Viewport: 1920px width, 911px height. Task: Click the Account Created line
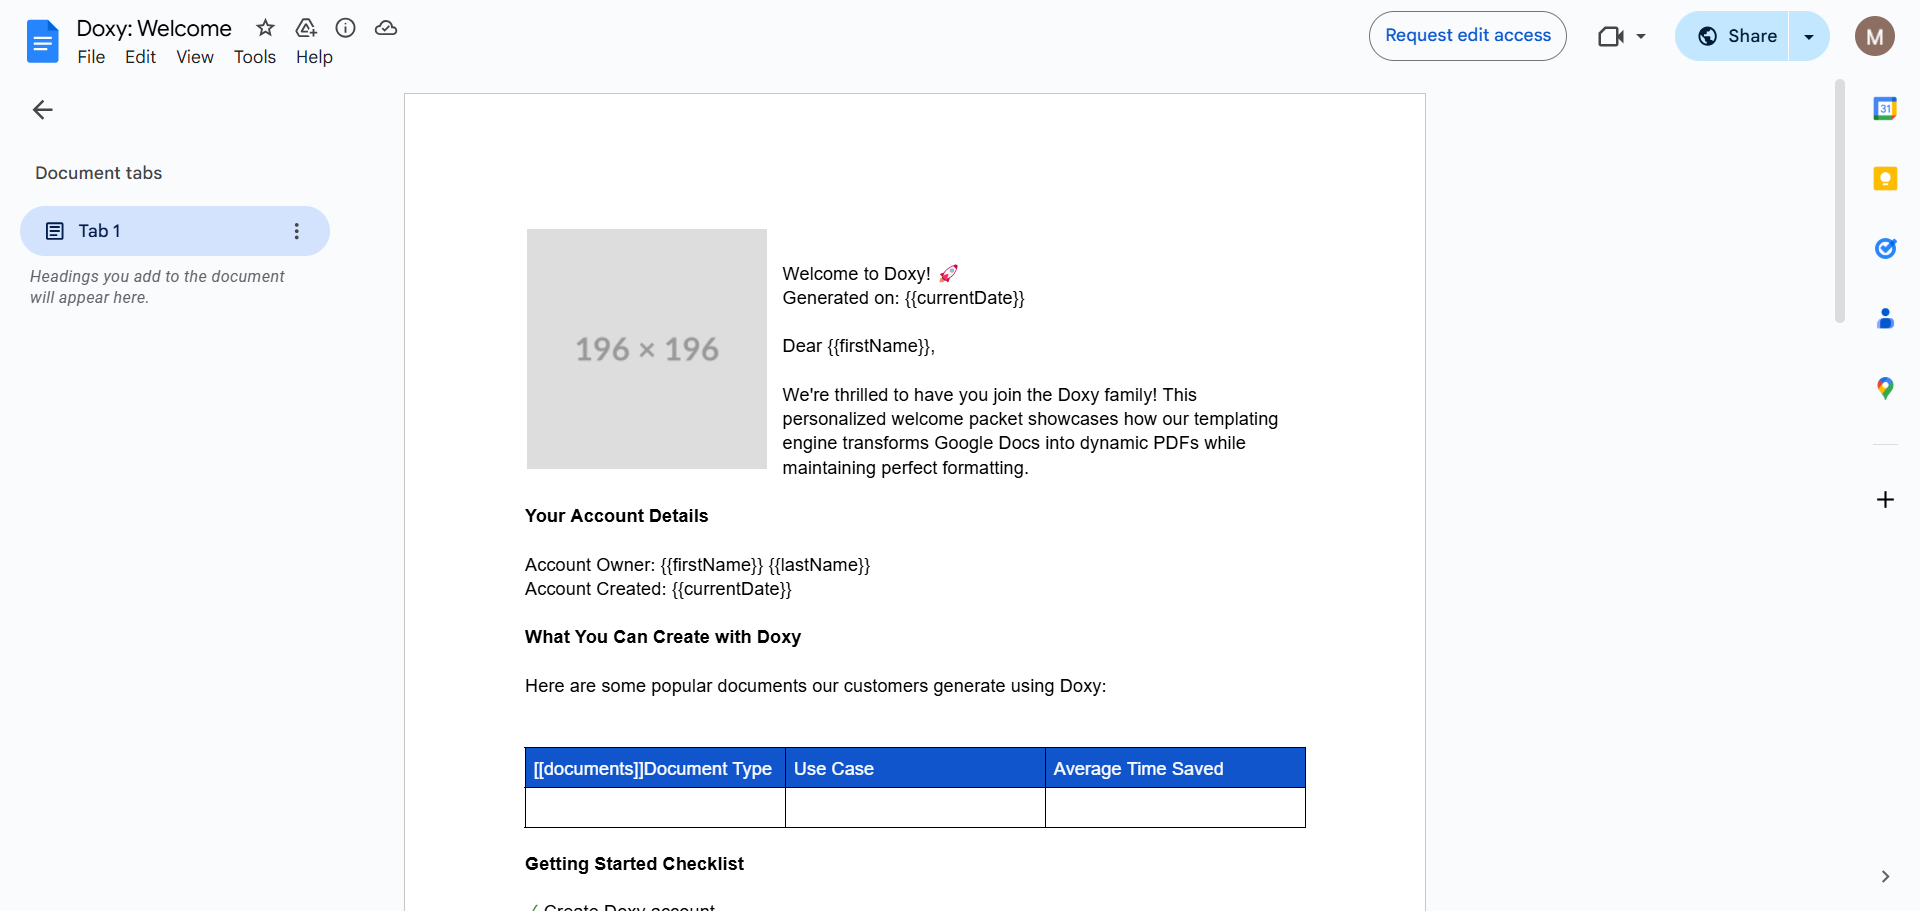(658, 589)
